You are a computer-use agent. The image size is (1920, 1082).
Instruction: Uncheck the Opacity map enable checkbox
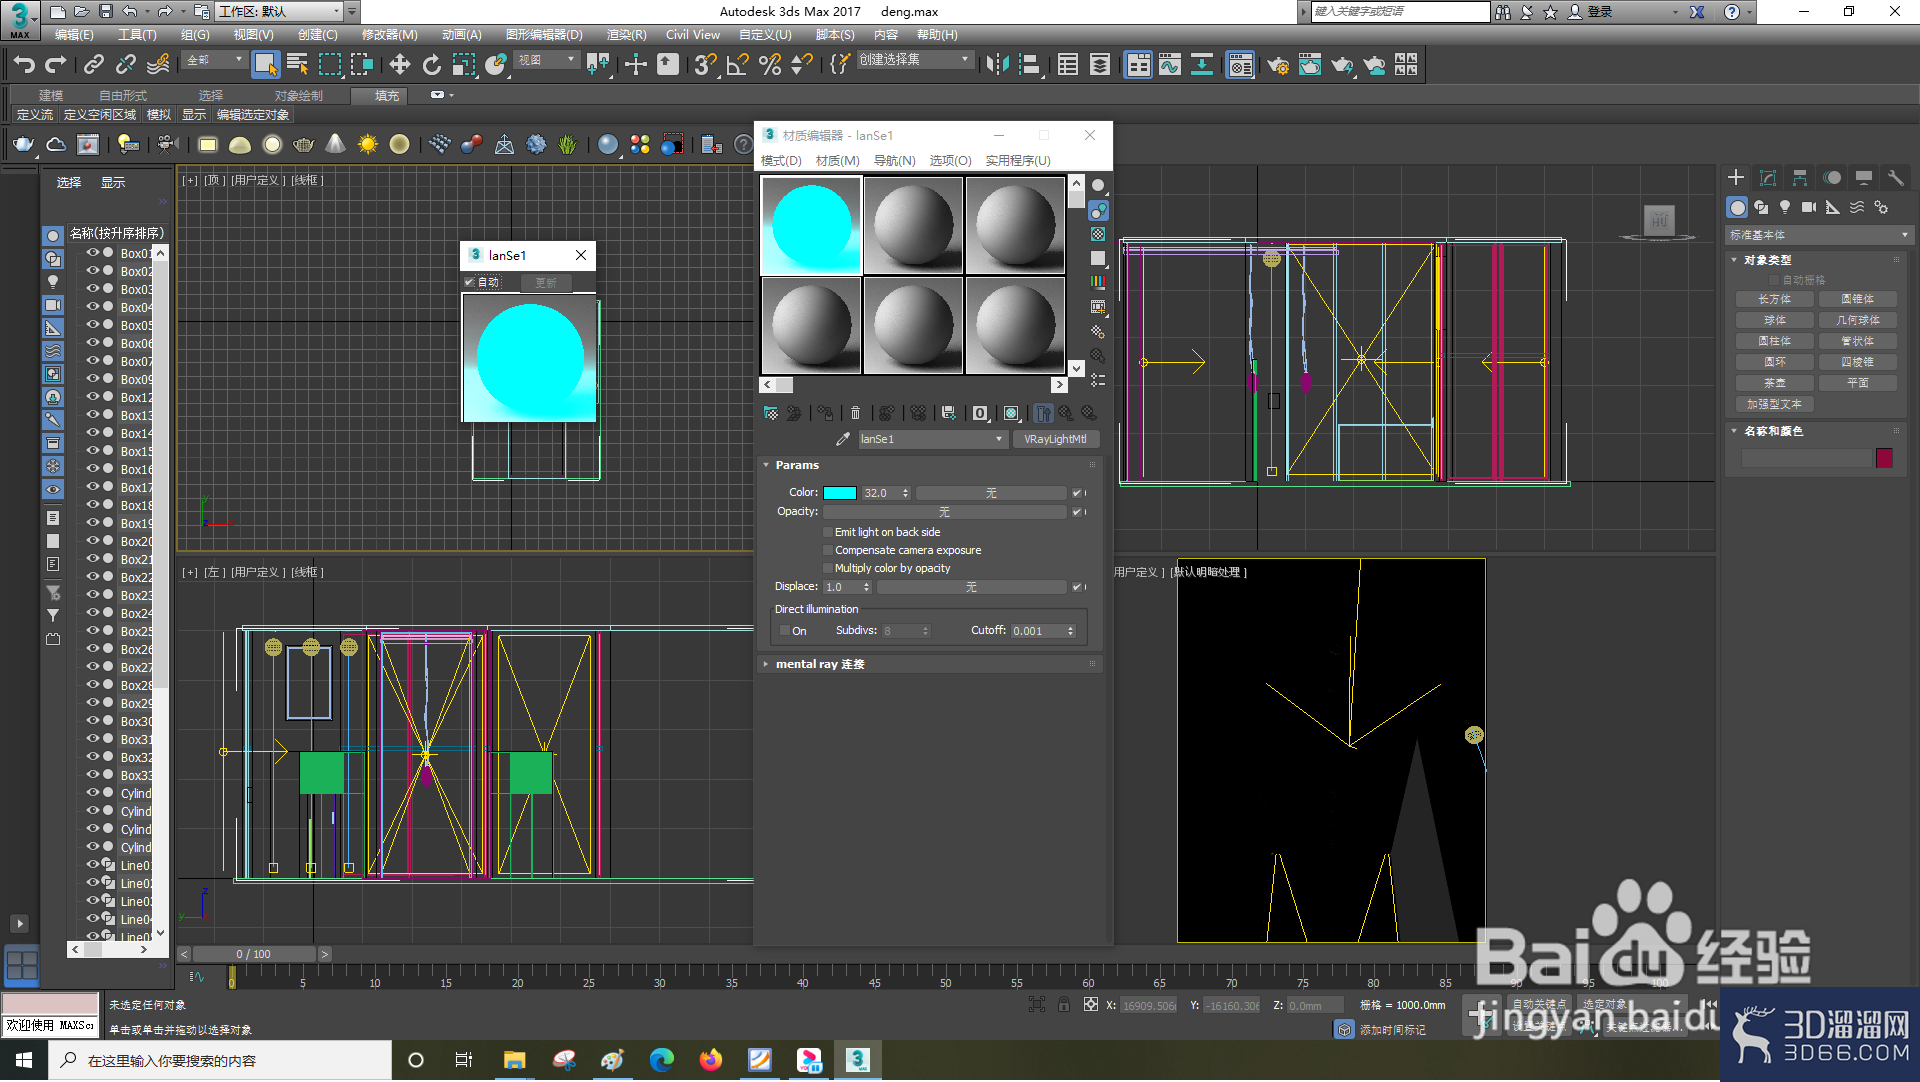1077,512
